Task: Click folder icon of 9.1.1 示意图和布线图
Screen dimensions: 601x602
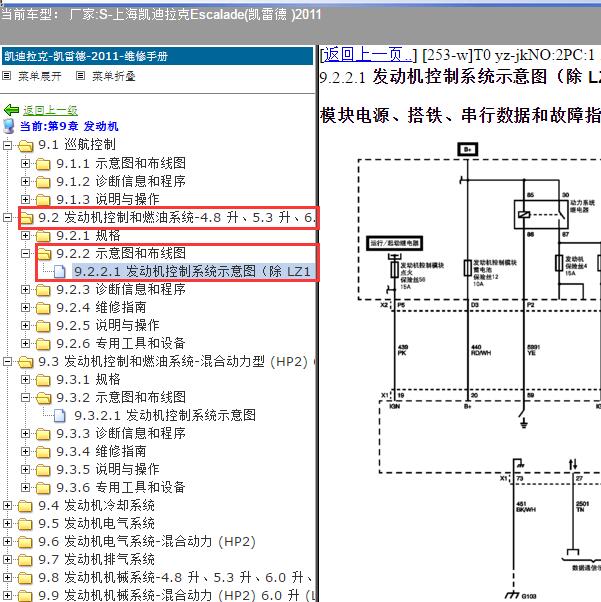Action: coord(43,164)
